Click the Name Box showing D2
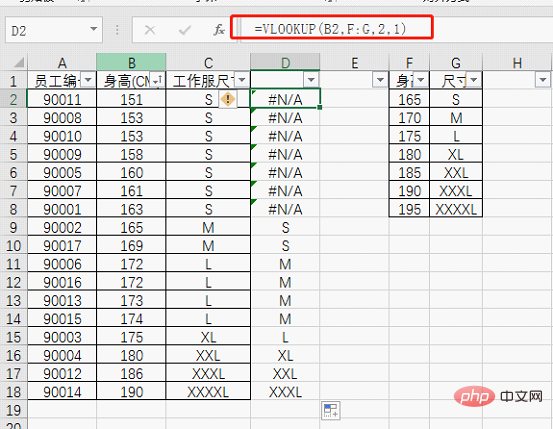The image size is (553, 429). (x=54, y=30)
